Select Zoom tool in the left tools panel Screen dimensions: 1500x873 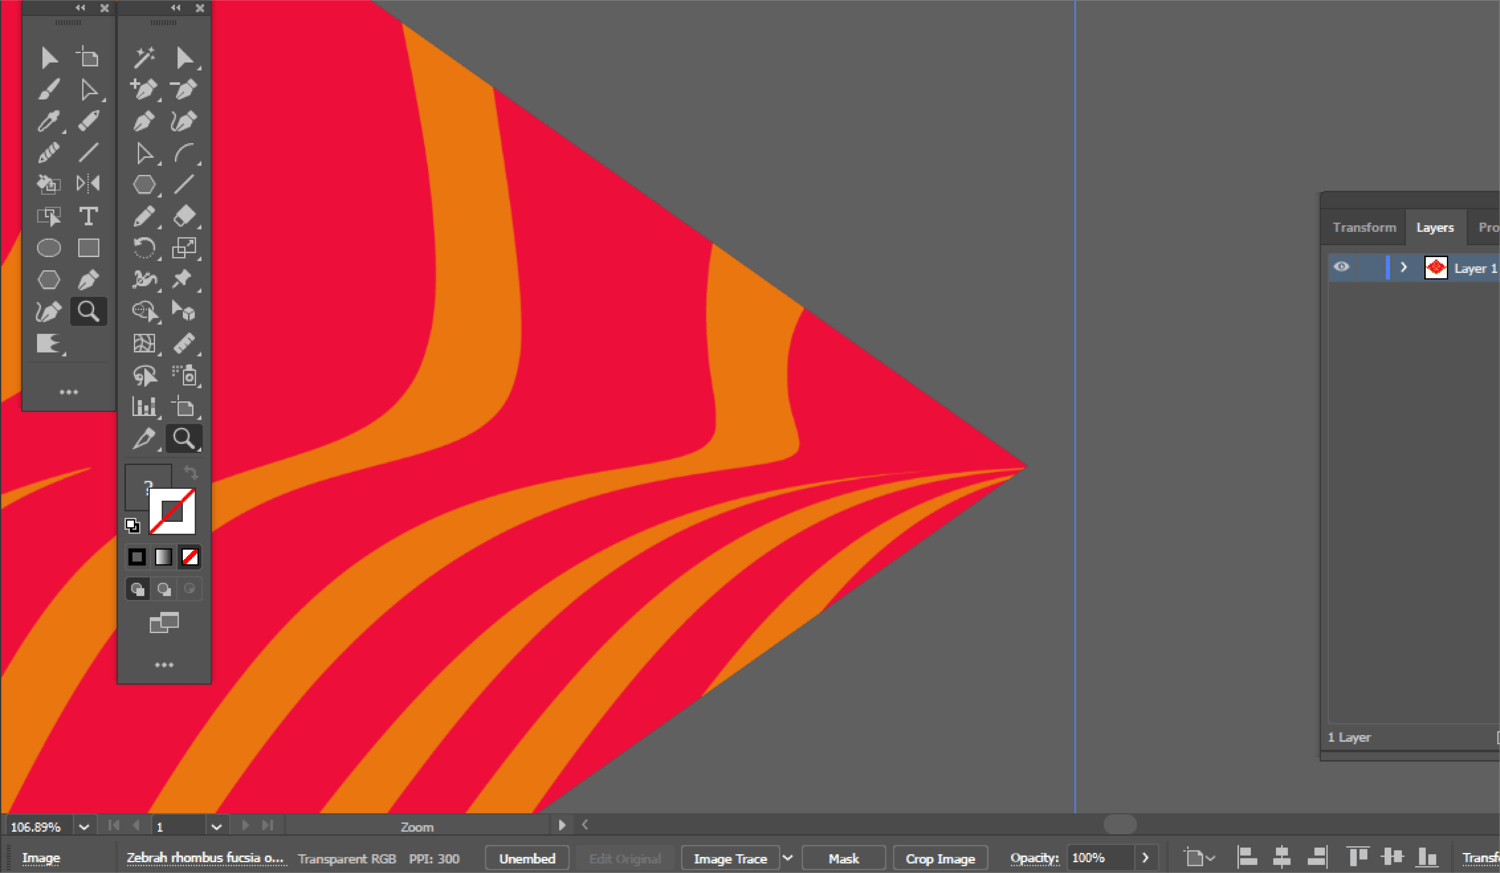point(88,311)
